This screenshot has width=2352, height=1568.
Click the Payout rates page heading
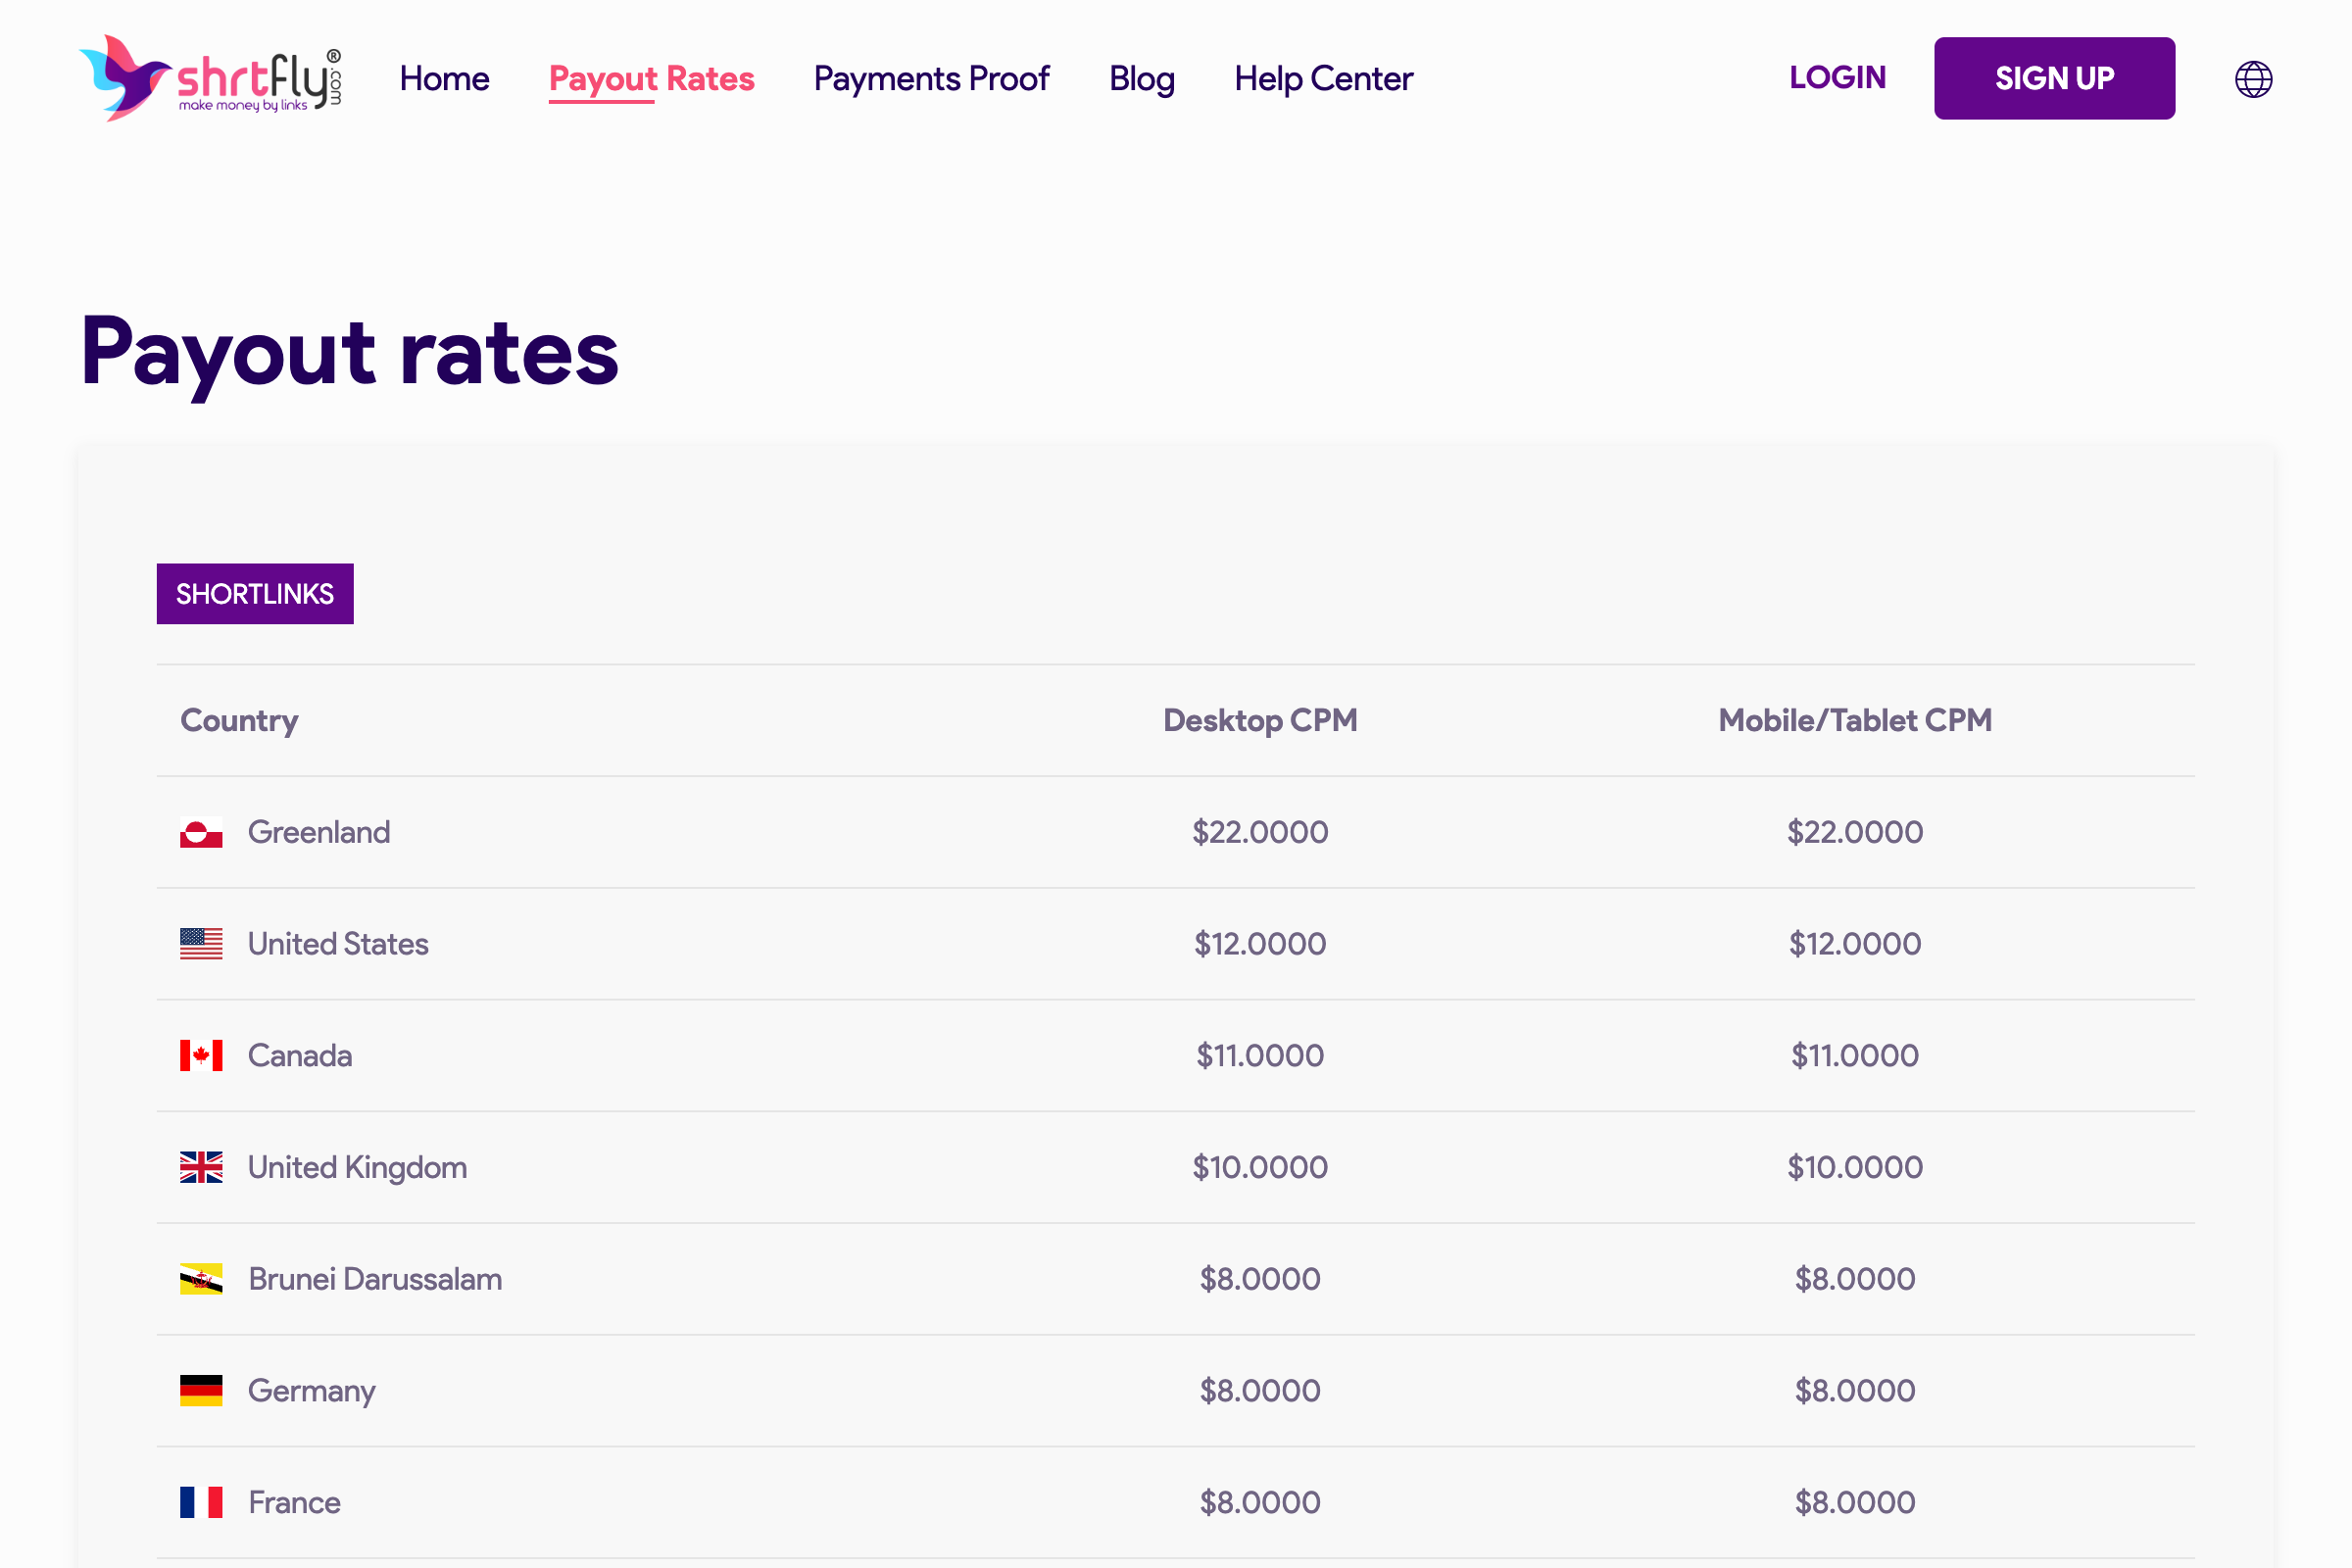click(x=349, y=354)
